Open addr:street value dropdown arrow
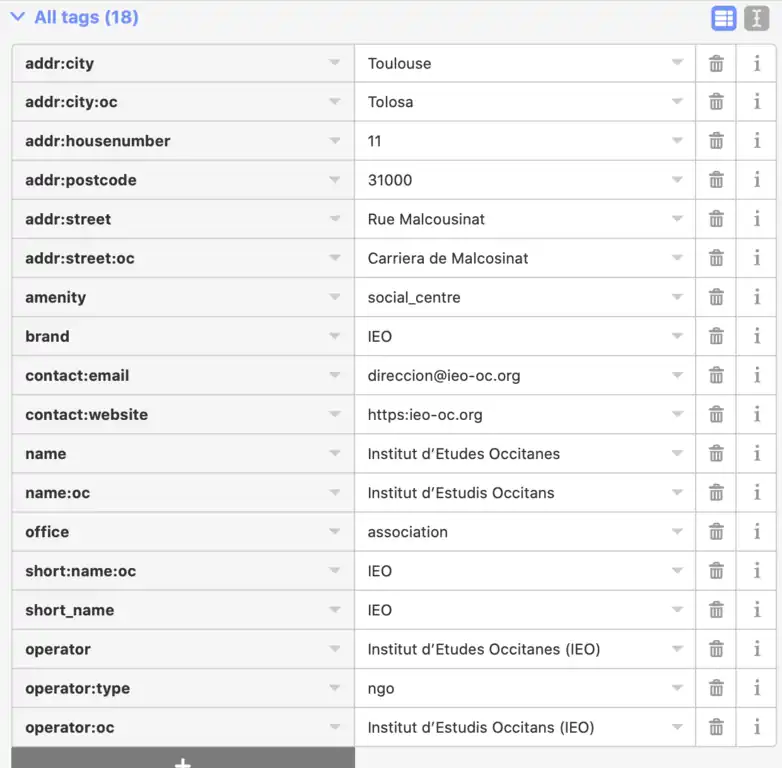This screenshot has width=782, height=768. coord(677,220)
